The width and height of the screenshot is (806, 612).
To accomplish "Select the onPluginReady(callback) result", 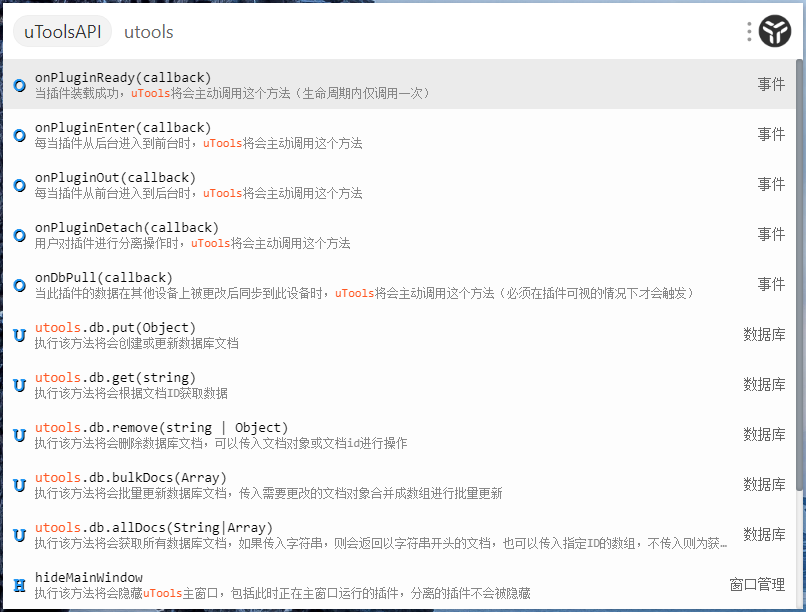I will [x=400, y=84].
